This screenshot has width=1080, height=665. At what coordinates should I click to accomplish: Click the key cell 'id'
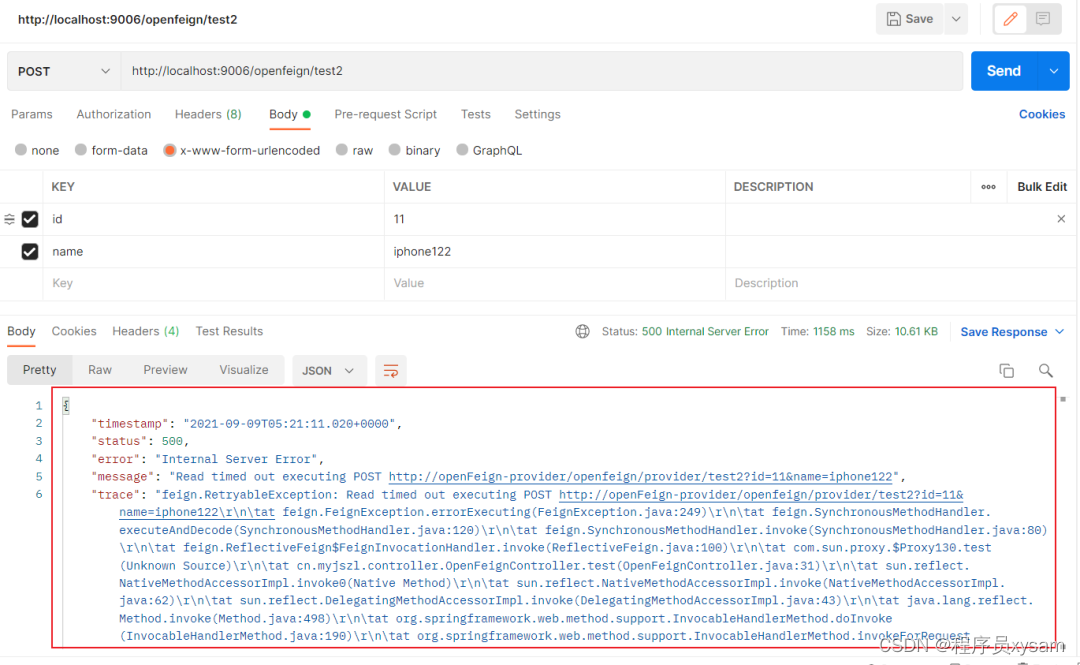point(214,219)
